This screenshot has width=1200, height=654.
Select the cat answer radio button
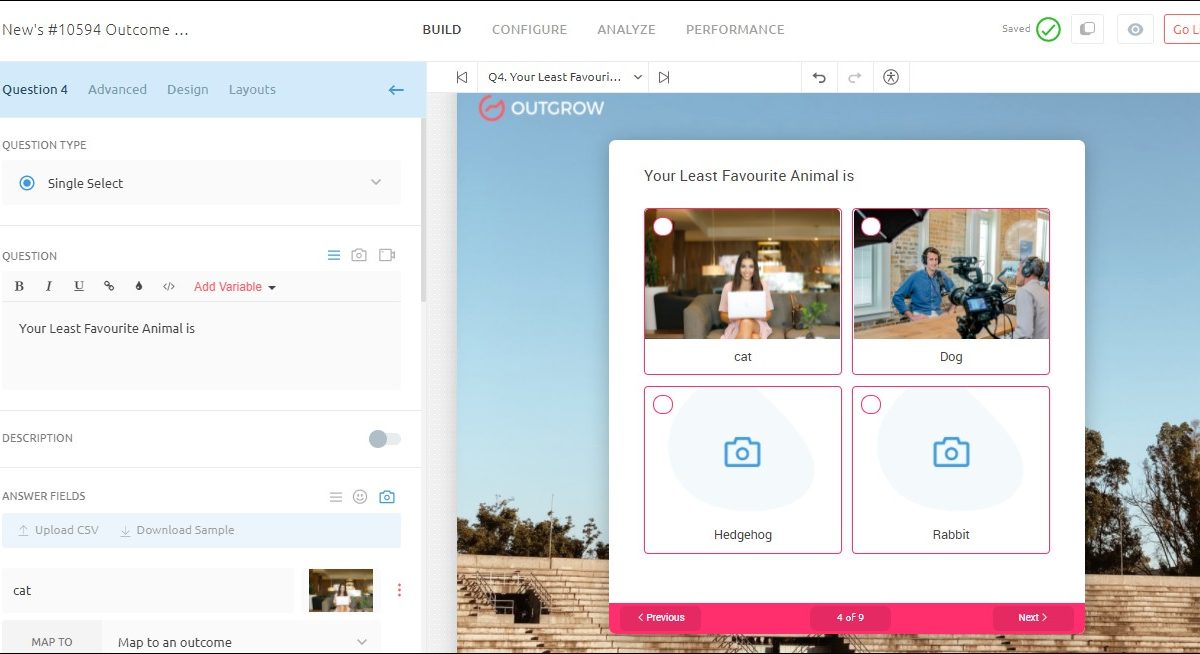coord(663,227)
